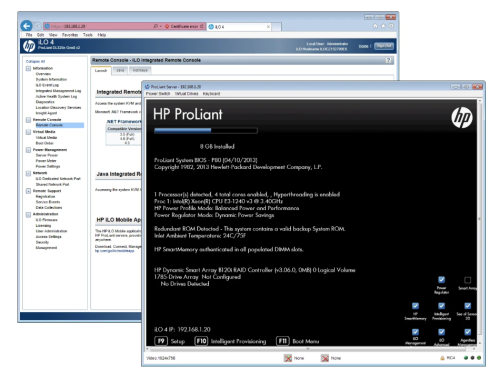Open the Help menu in browser

(x=102, y=35)
